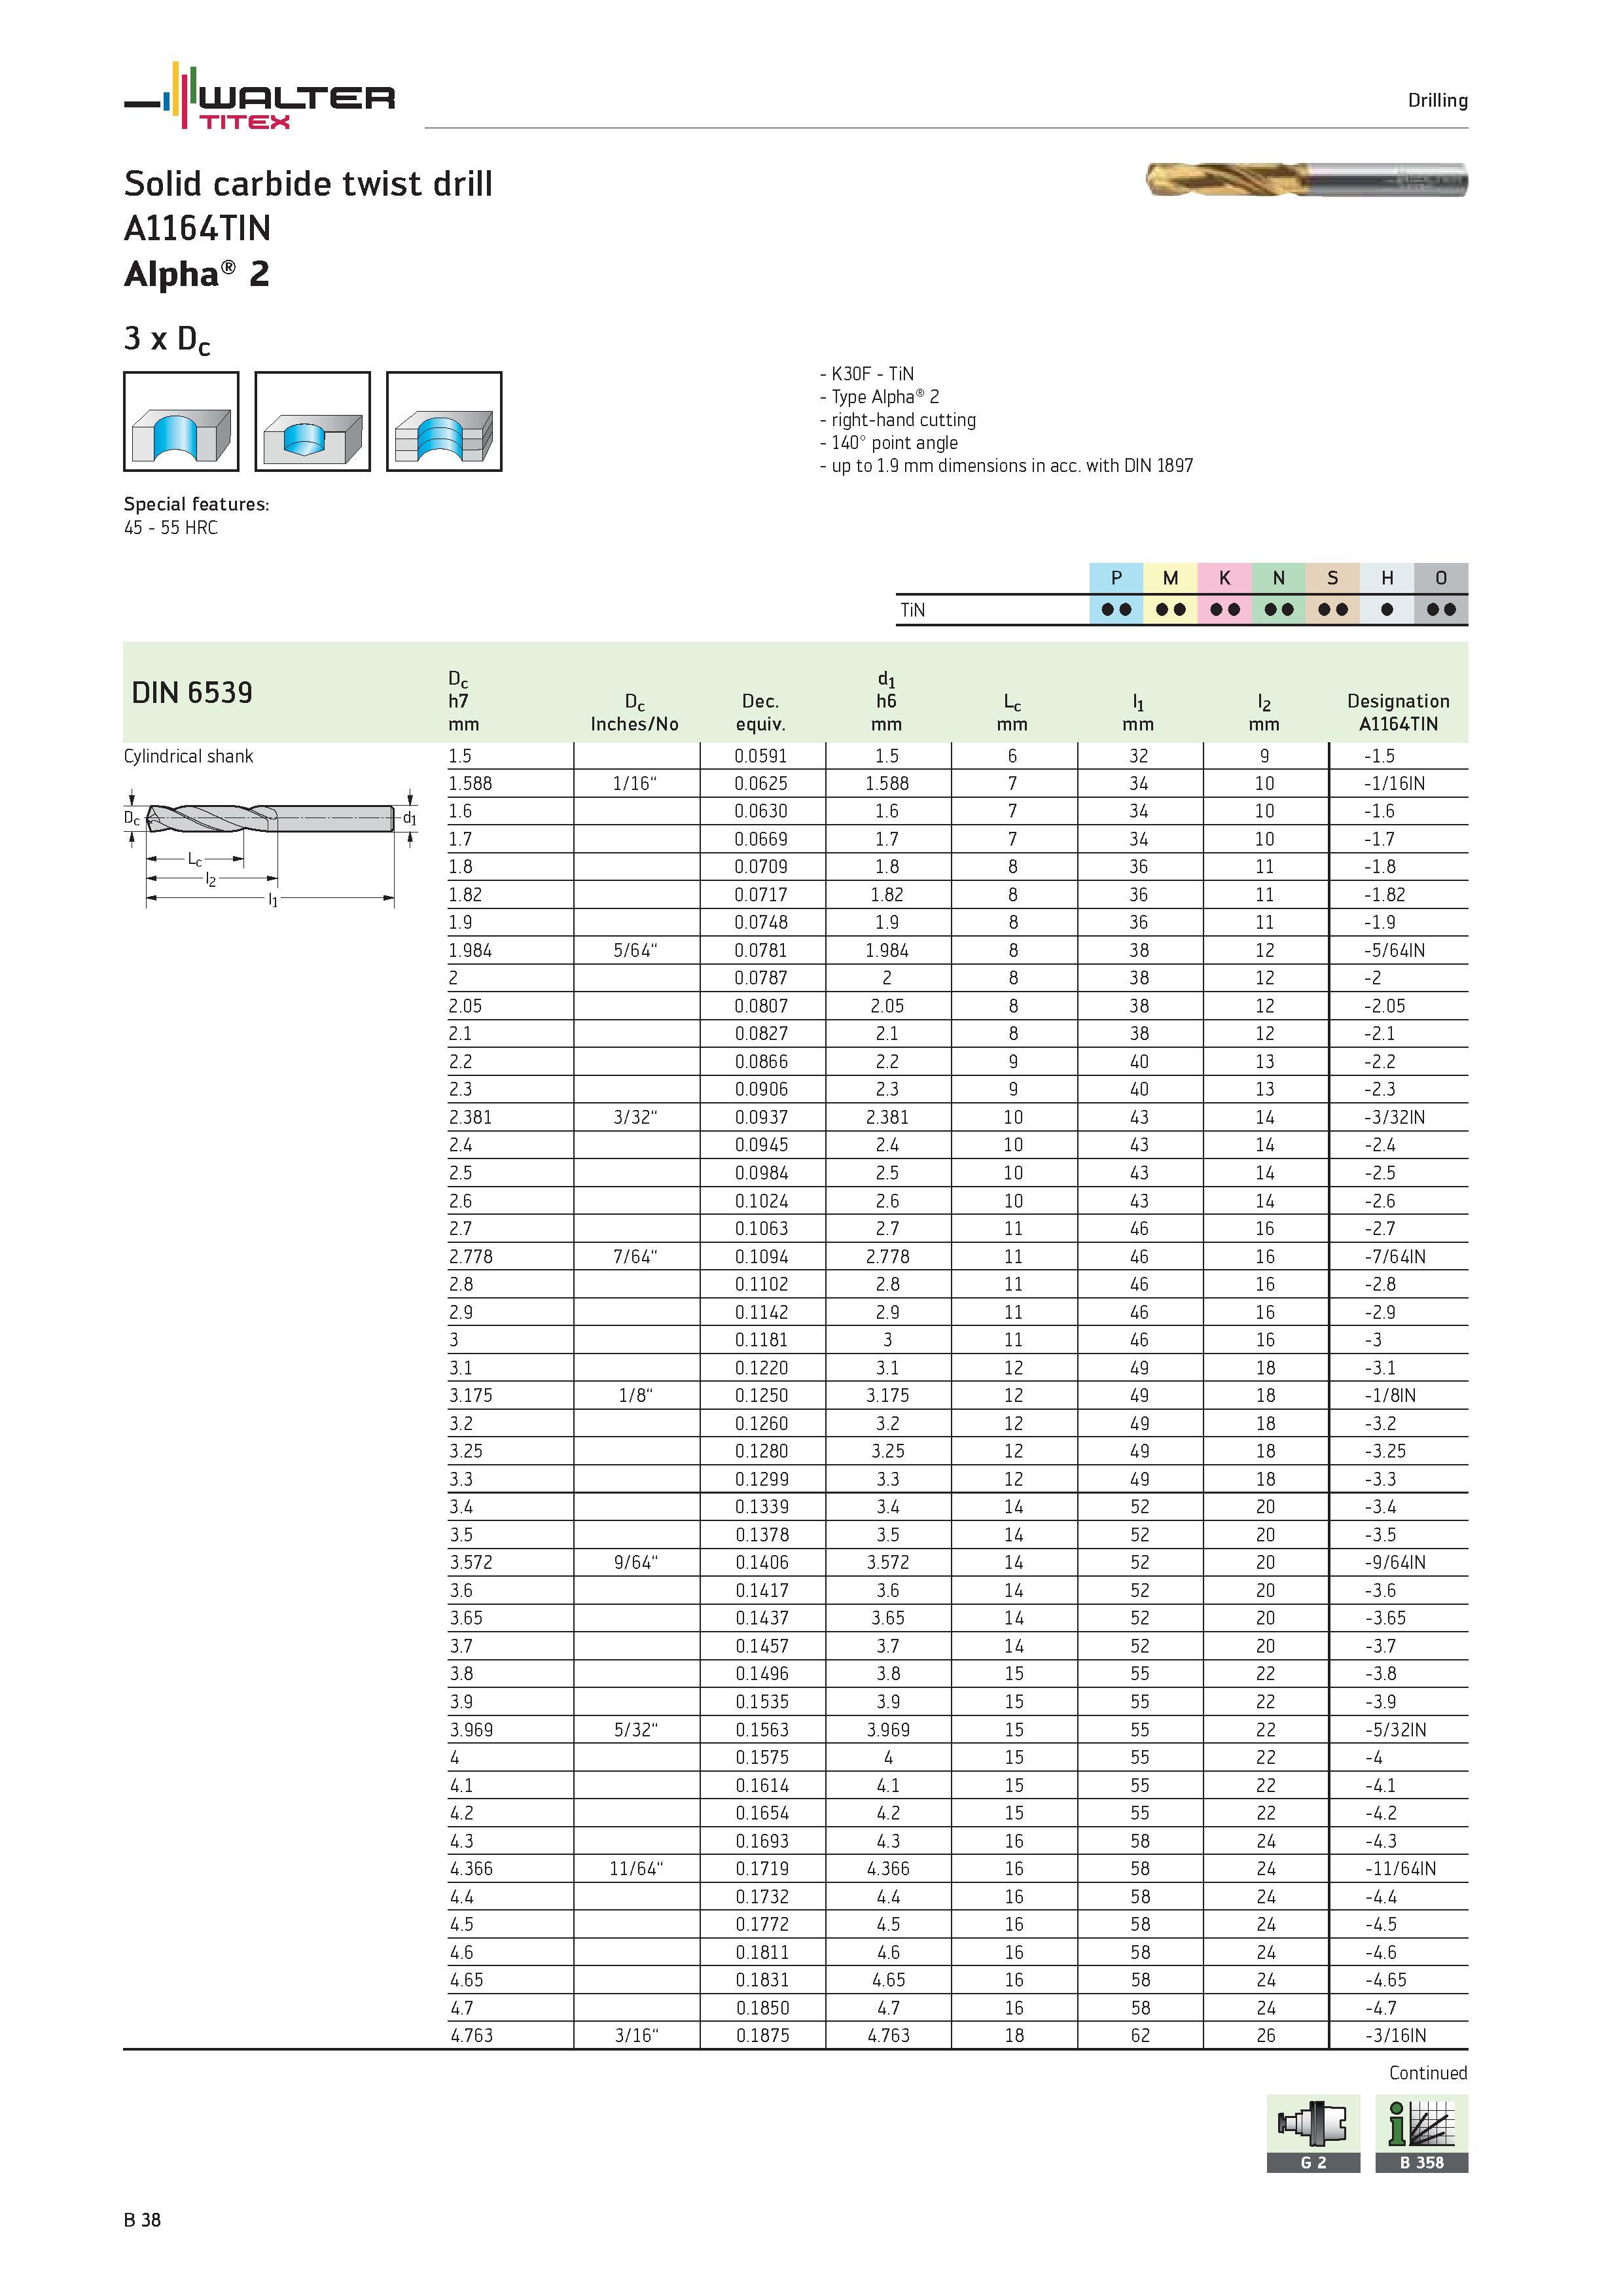This screenshot has width=1623, height=2296.
Task: Select the "Alpha® 2" product name
Action: click(x=197, y=274)
